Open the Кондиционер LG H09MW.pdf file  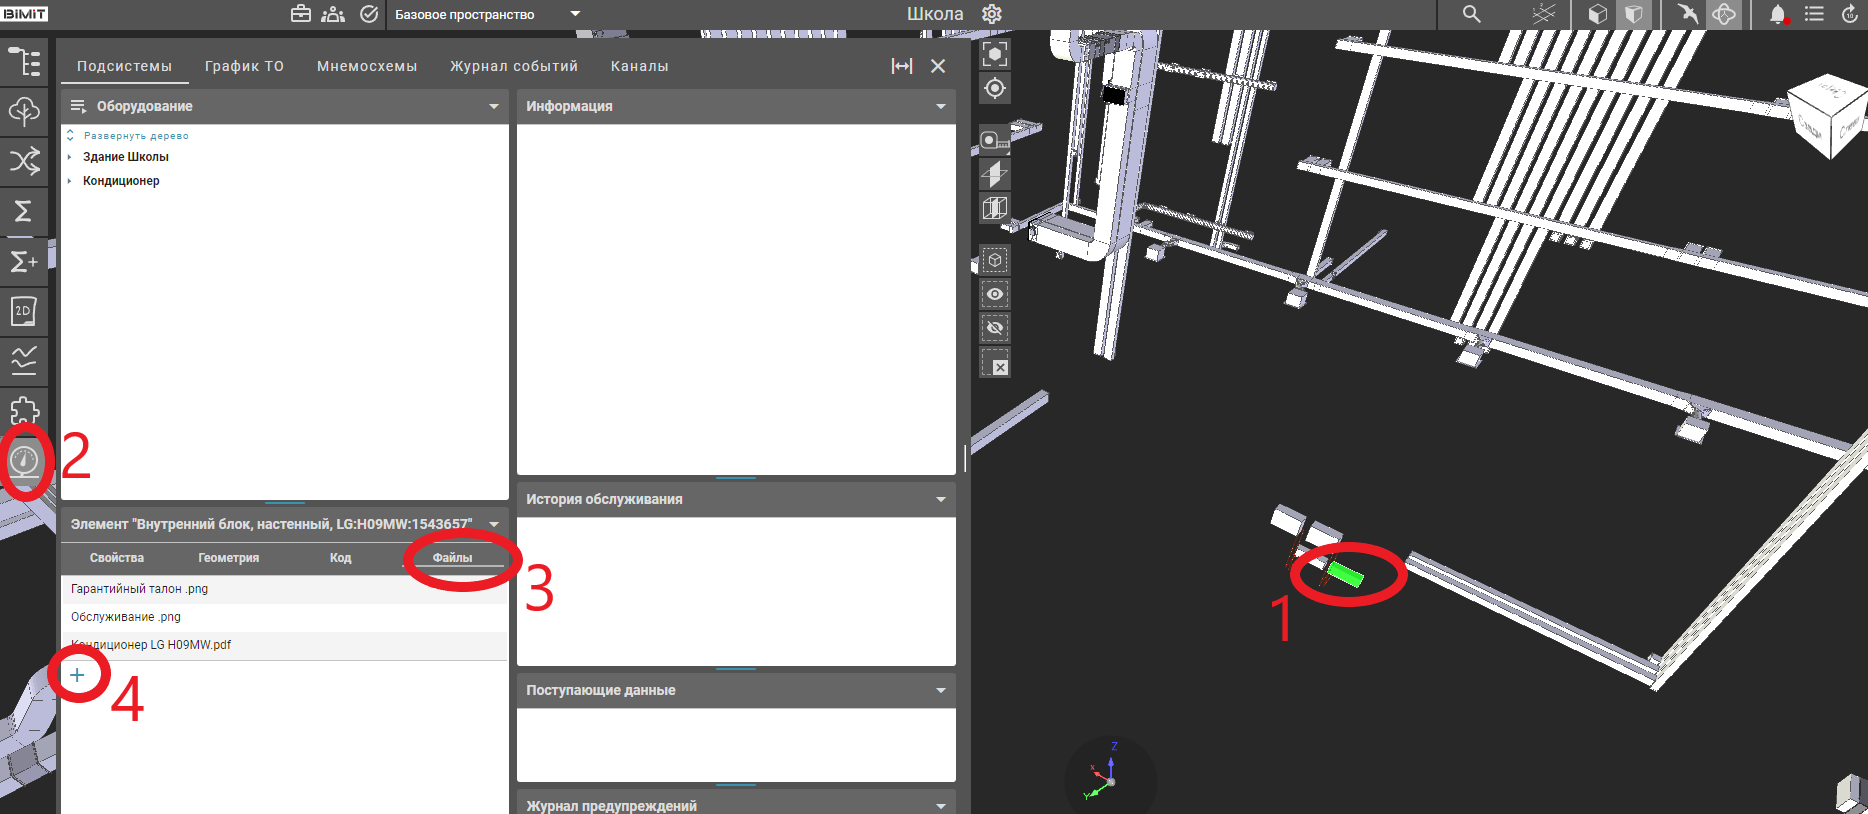[151, 645]
